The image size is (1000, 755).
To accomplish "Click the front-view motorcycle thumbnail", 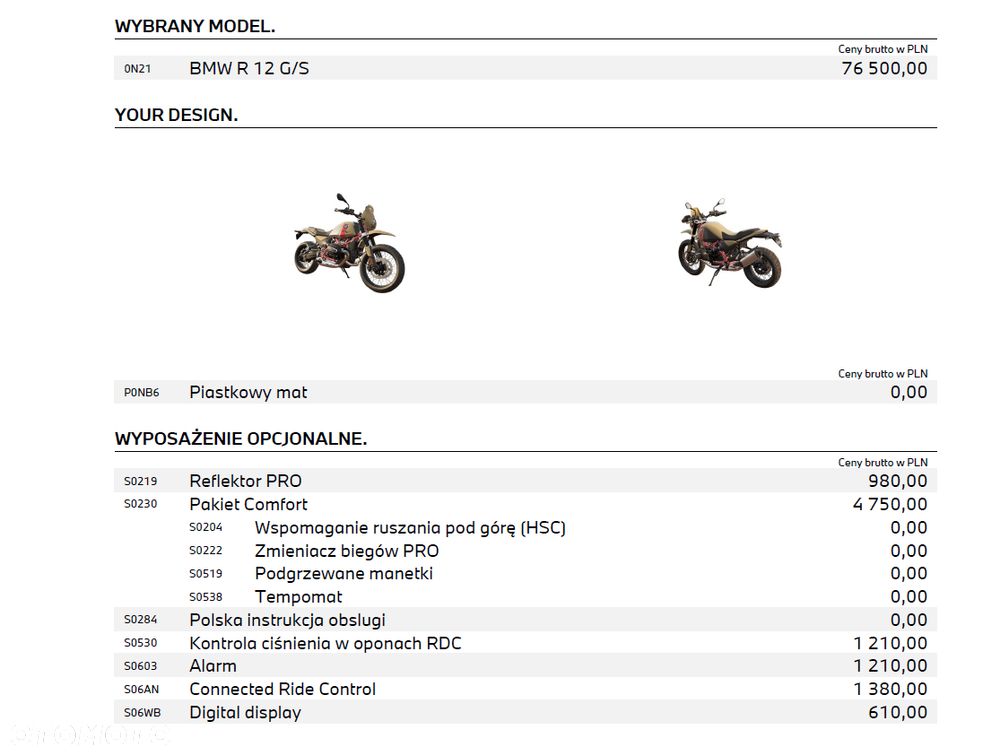I will point(349,243).
